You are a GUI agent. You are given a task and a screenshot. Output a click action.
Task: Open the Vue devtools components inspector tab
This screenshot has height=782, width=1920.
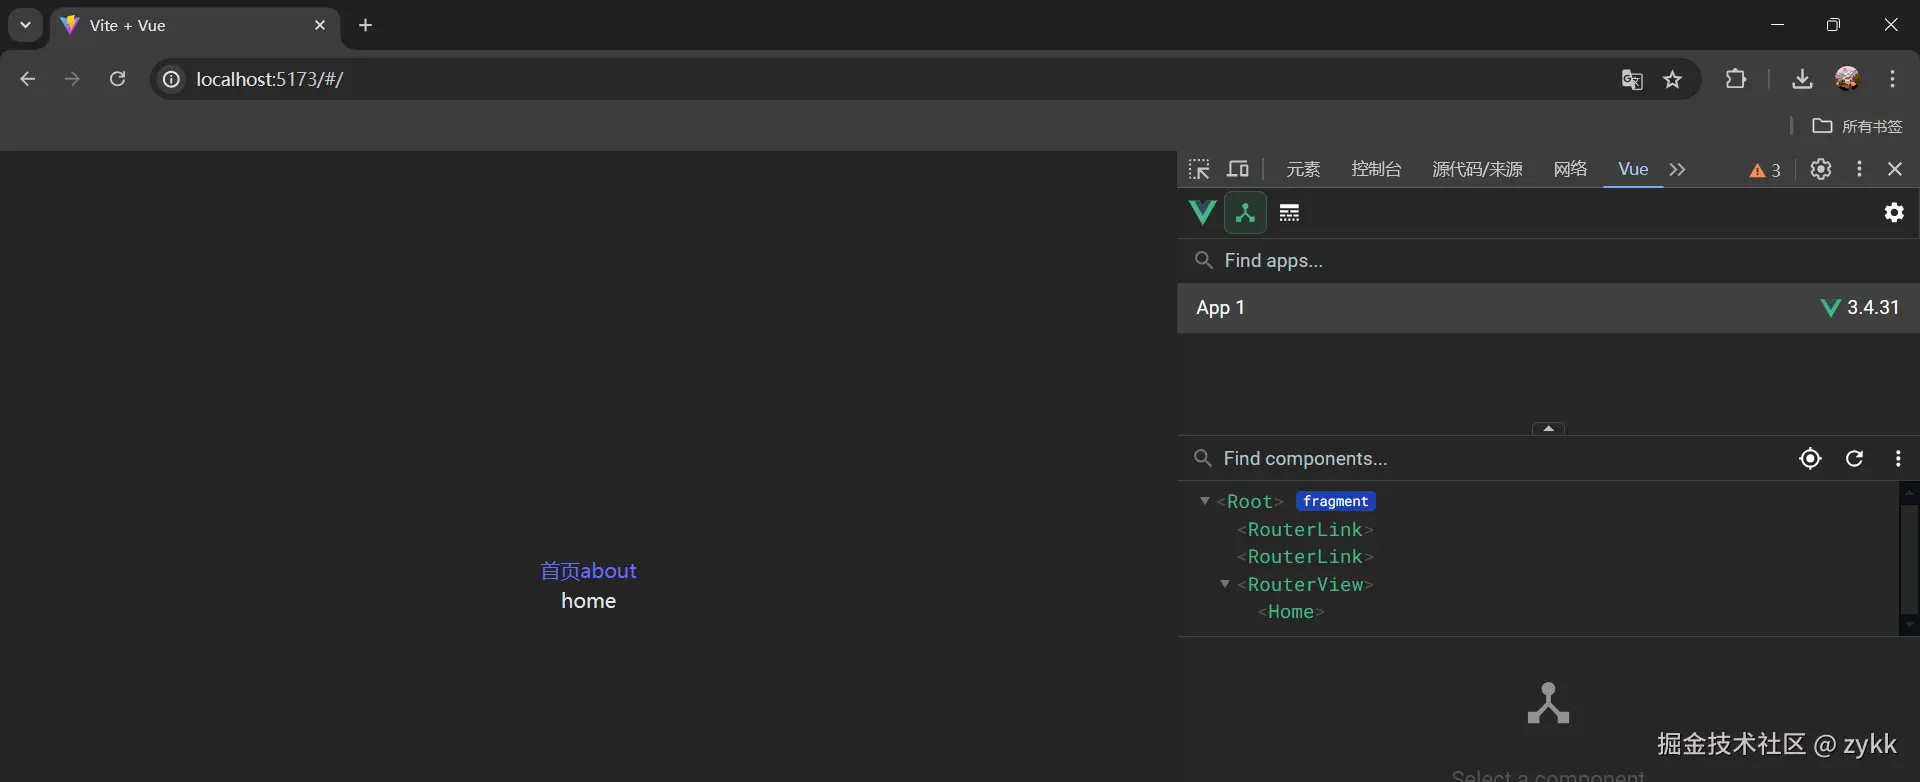coord(1245,212)
